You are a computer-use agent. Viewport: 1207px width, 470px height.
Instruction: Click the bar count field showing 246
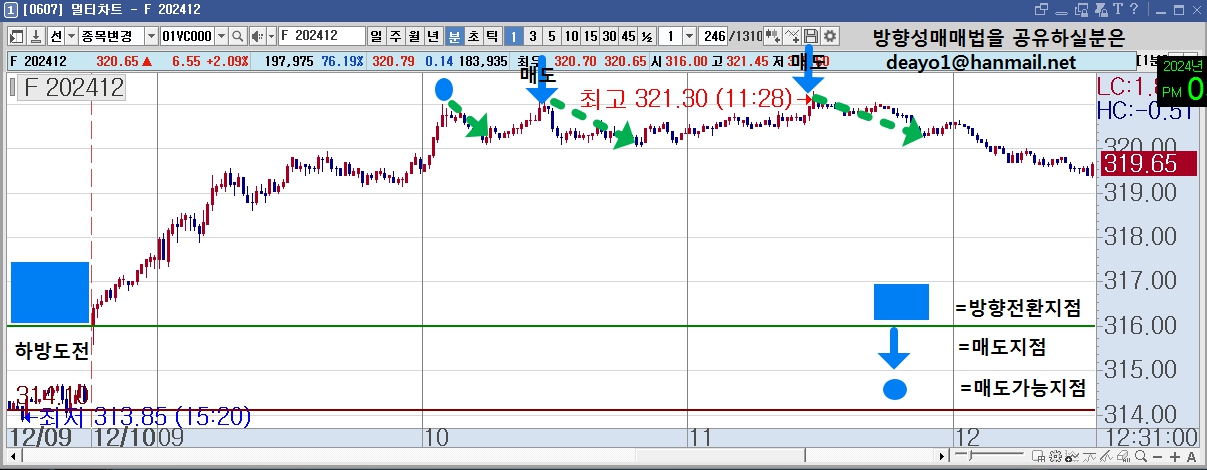point(714,36)
